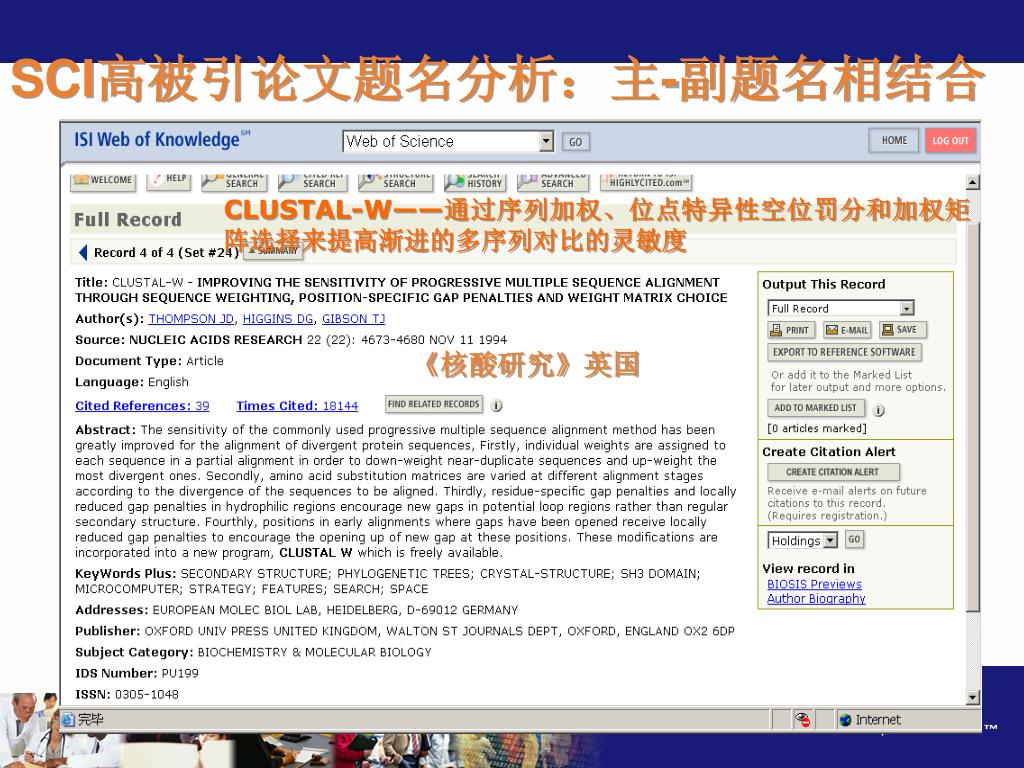Viewport: 1024px width, 768px height.
Task: Select 'EUROPEAN MOLEC BIOL LAB' address text
Action: [x=236, y=610]
